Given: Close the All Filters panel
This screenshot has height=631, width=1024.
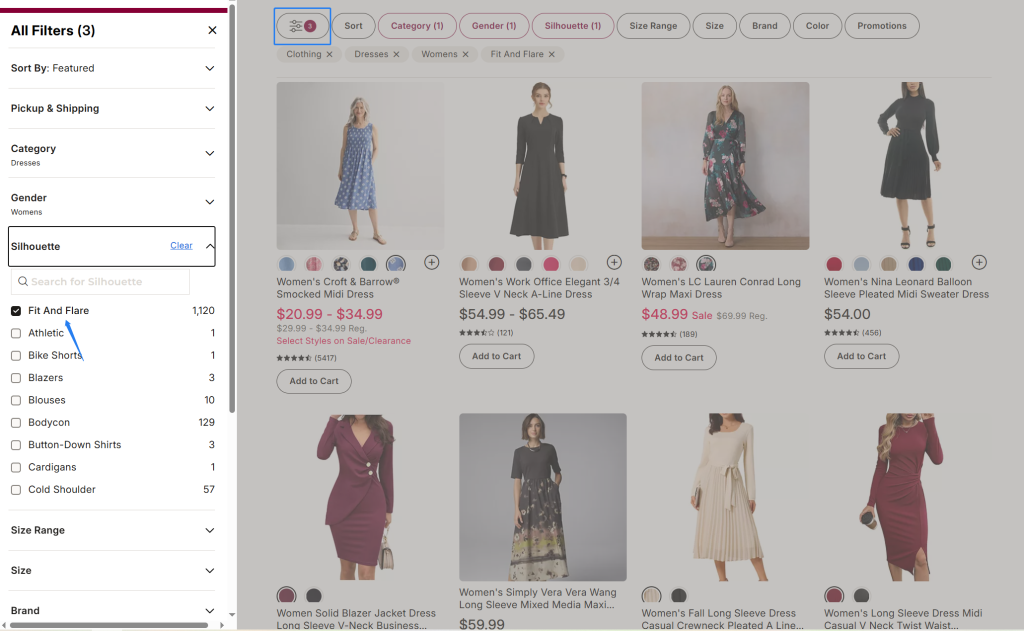Looking at the screenshot, I should (212, 30).
